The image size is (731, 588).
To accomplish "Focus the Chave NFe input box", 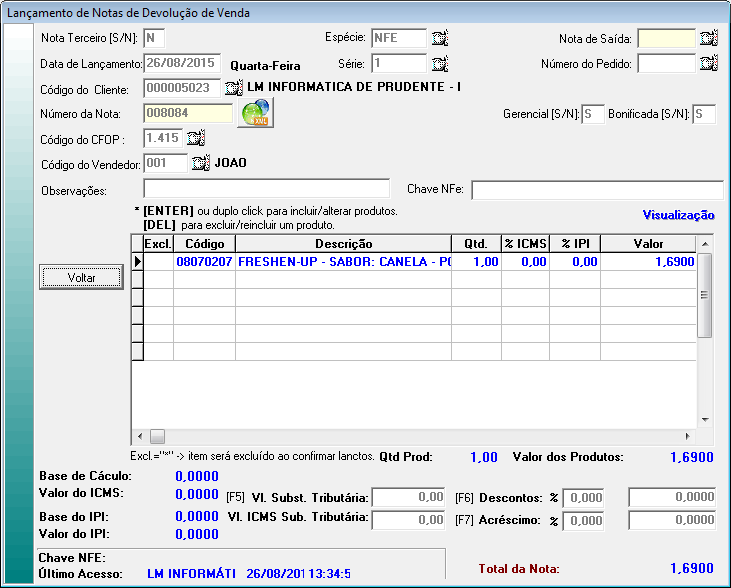I will pyautogui.click(x=597, y=190).
